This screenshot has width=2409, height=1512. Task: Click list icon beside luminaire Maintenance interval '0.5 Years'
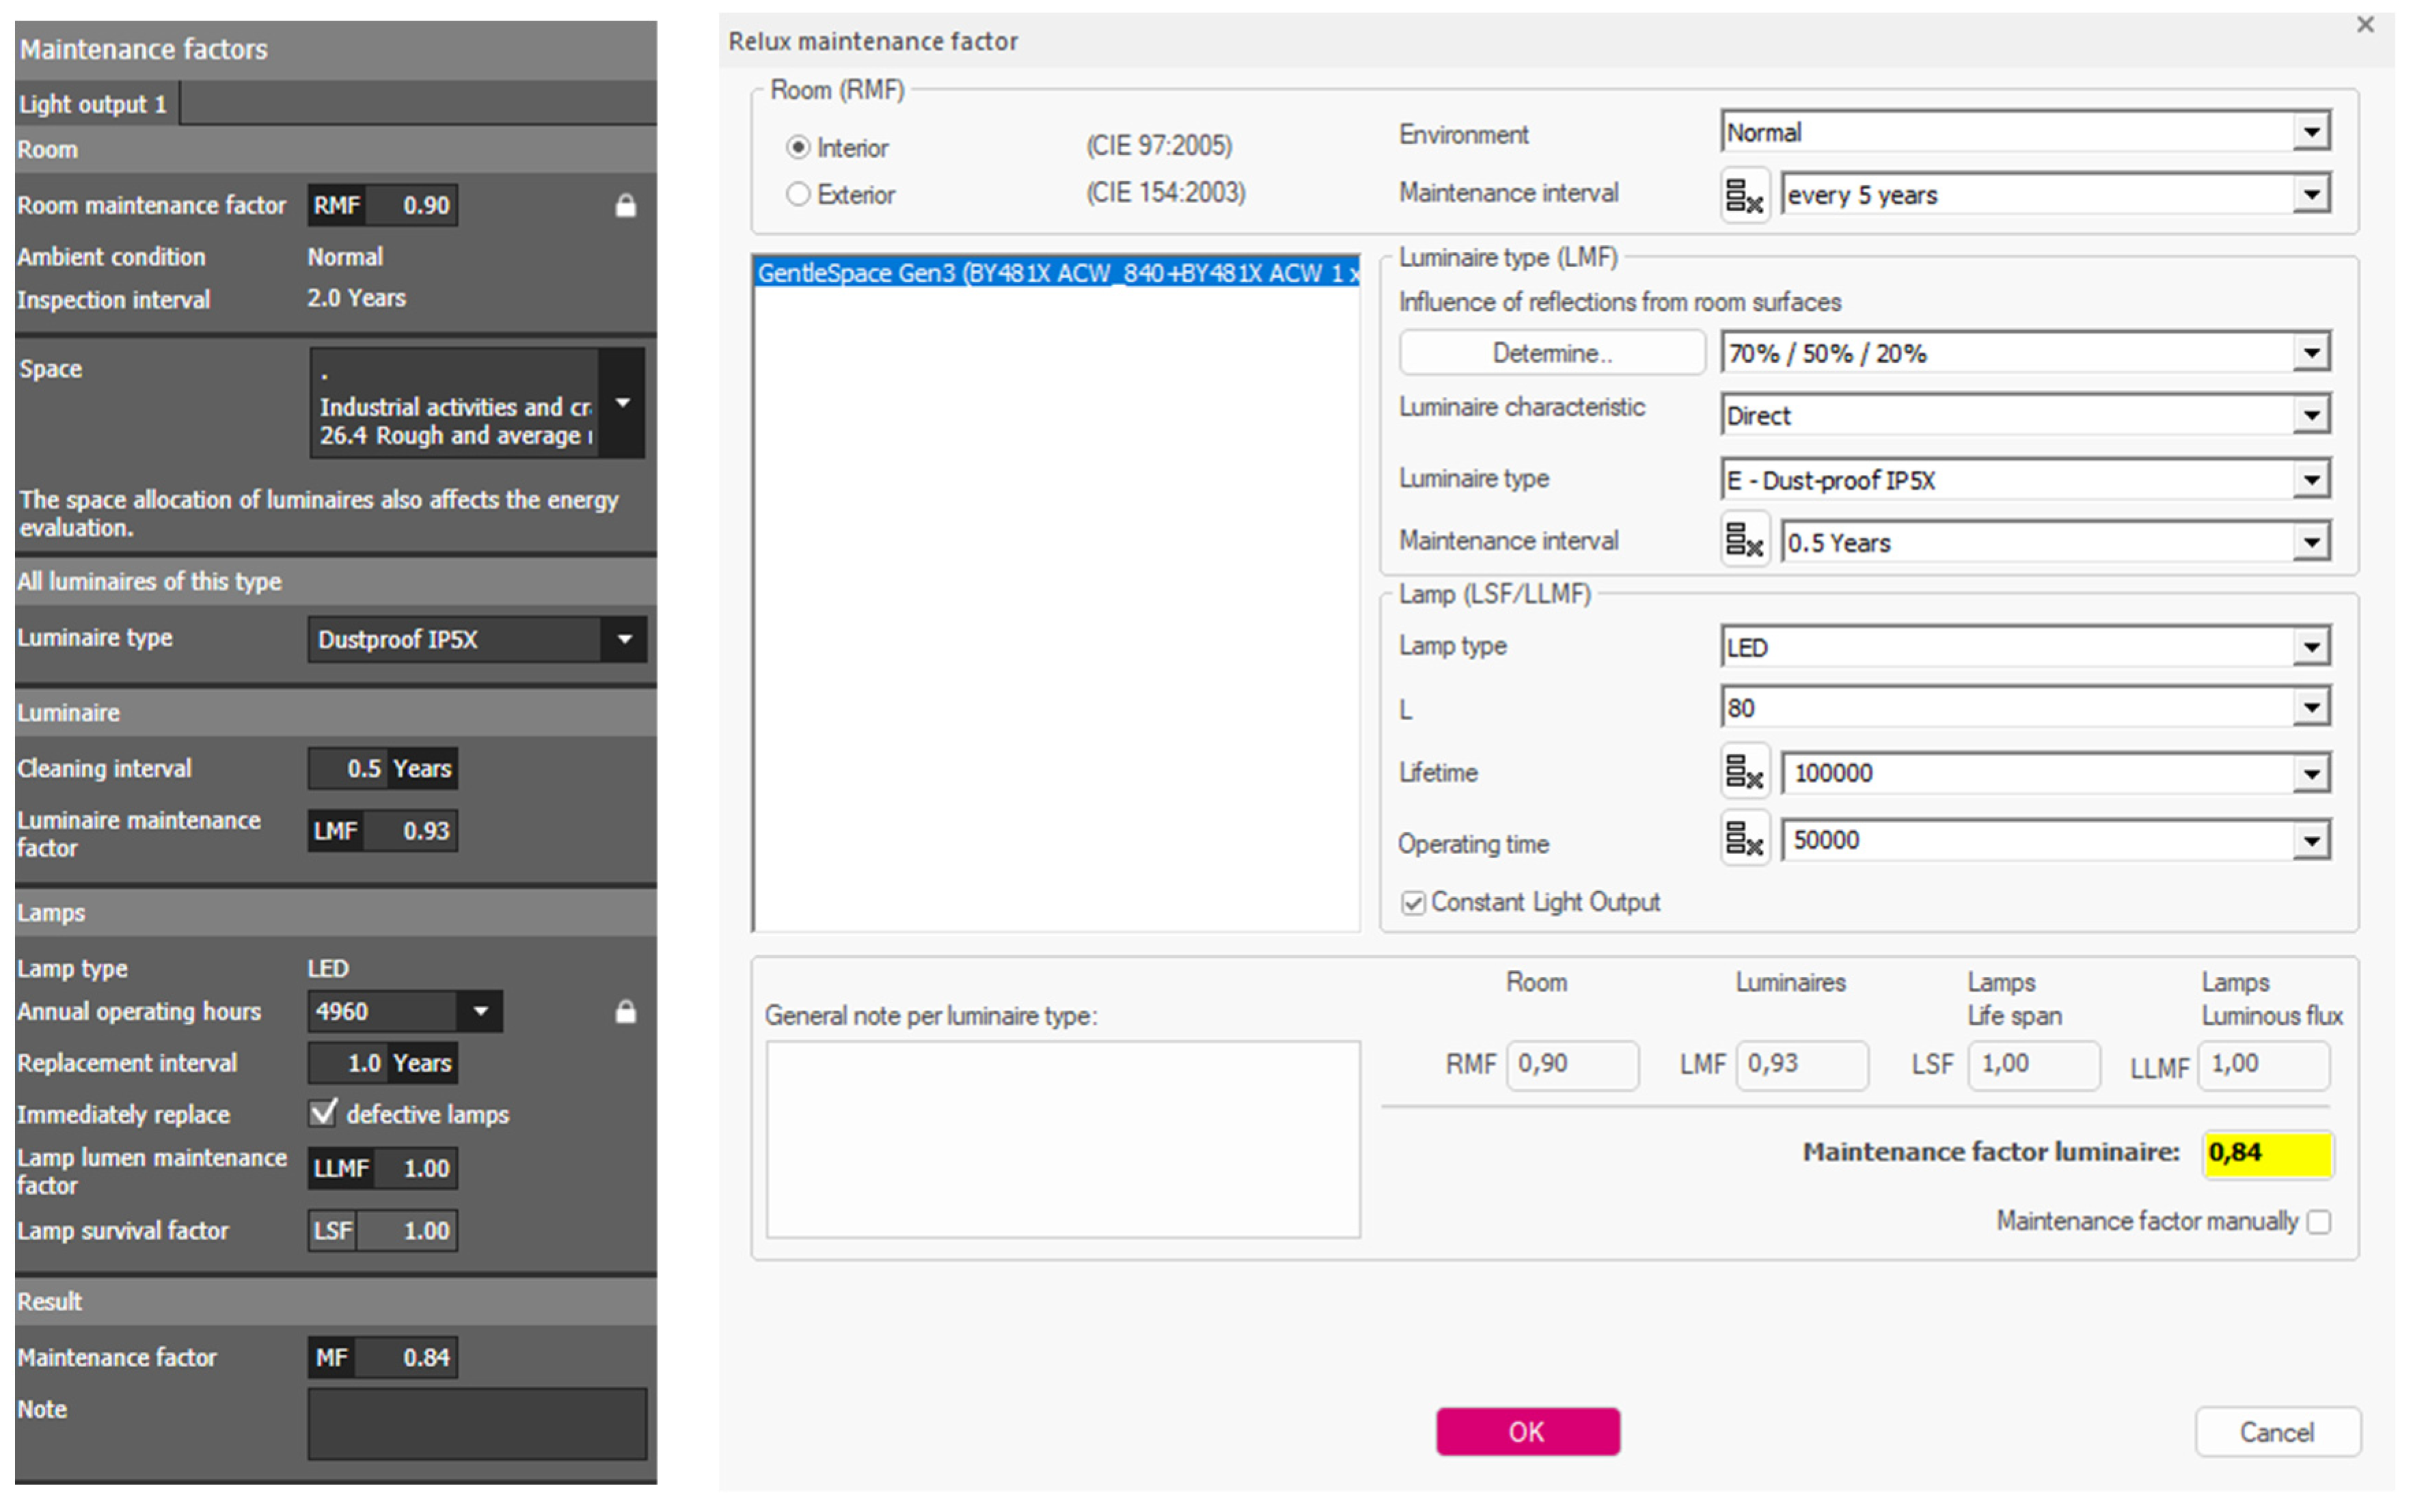pyautogui.click(x=1744, y=541)
